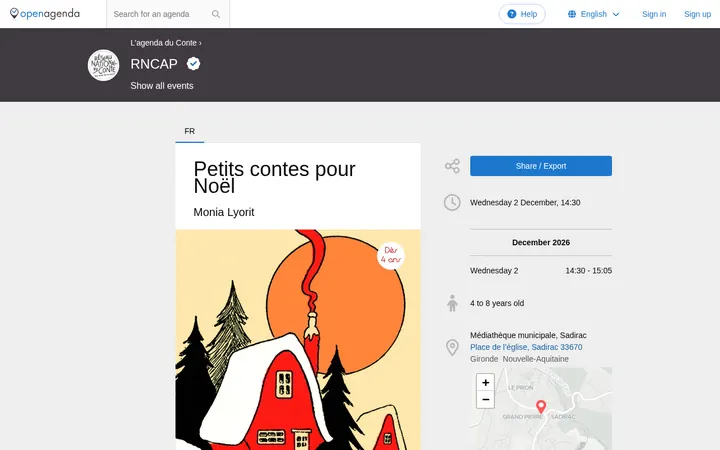Click the red map marker
The width and height of the screenshot is (720, 450).
(541, 407)
